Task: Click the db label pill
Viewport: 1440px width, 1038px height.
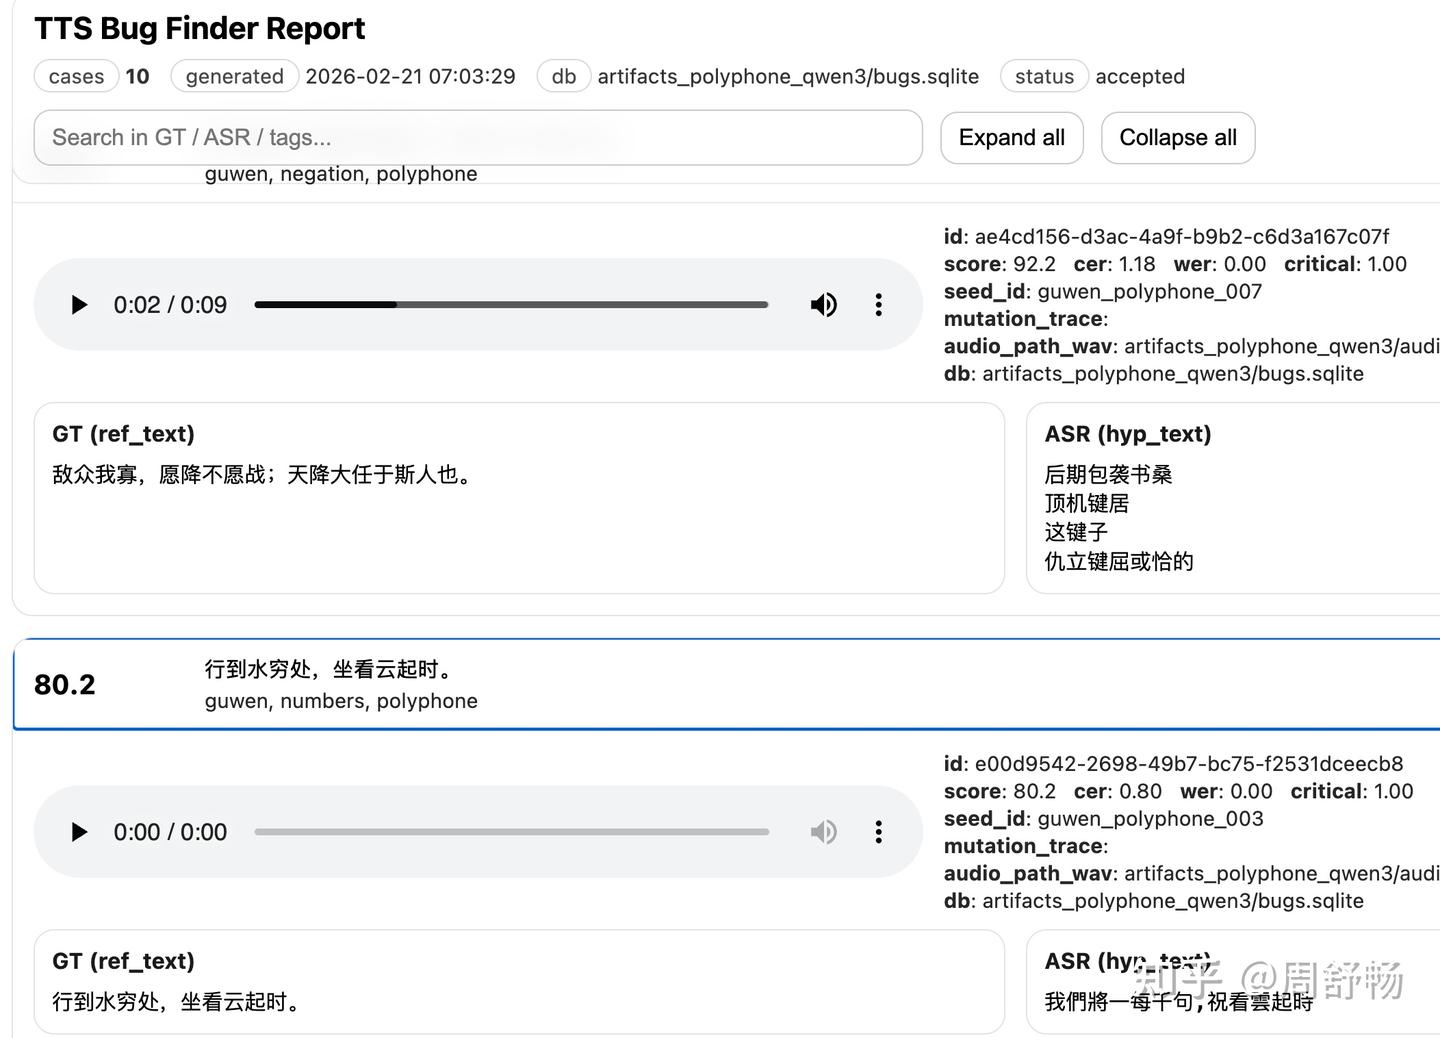Action: [564, 77]
